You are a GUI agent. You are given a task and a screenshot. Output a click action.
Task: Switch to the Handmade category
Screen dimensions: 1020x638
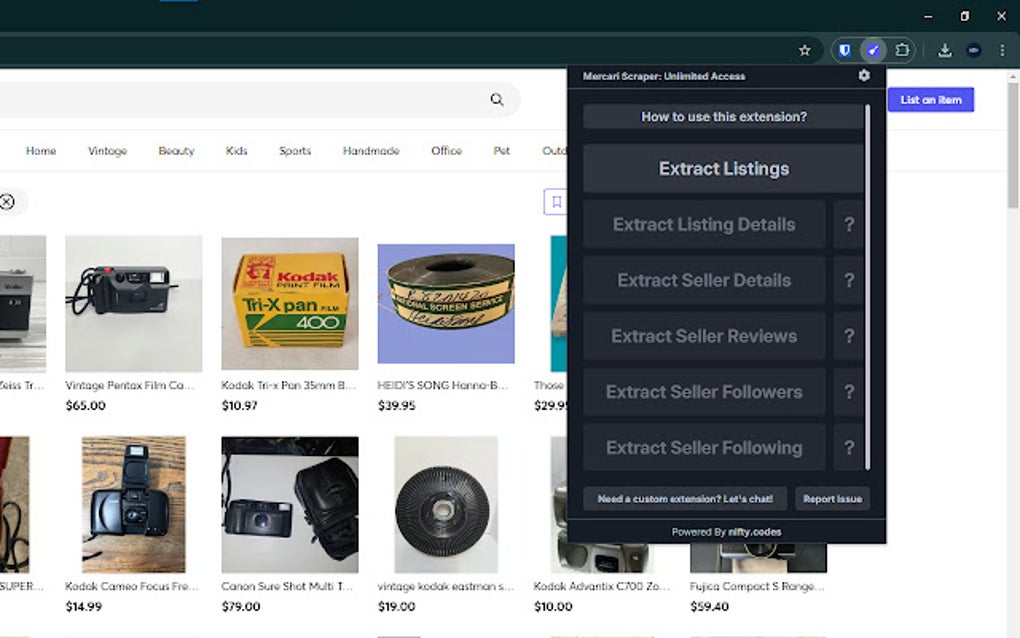(x=371, y=150)
